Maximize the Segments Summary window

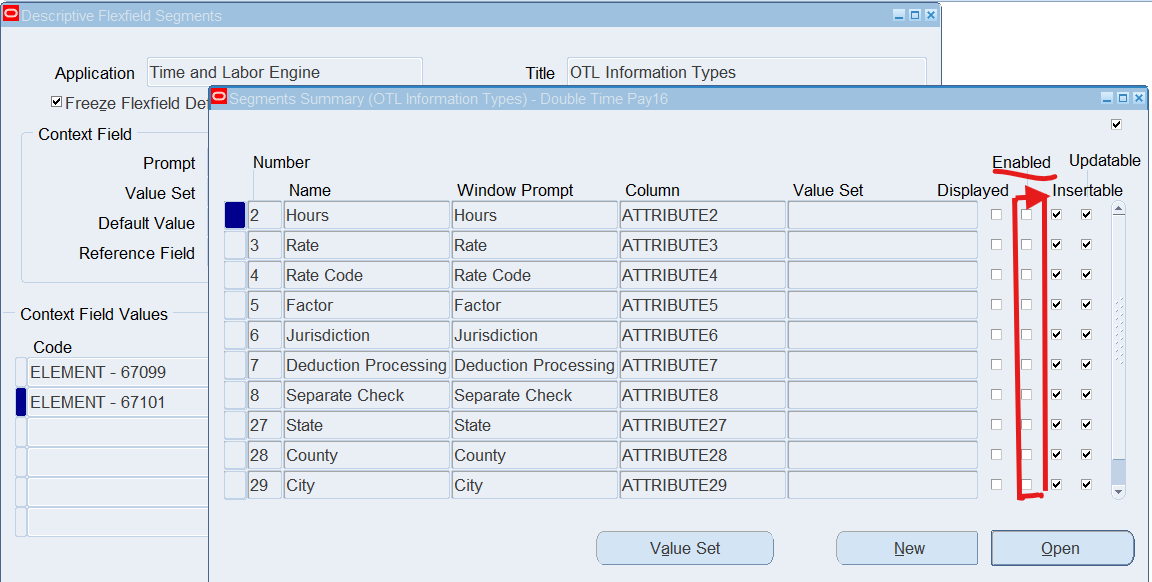tap(1122, 98)
